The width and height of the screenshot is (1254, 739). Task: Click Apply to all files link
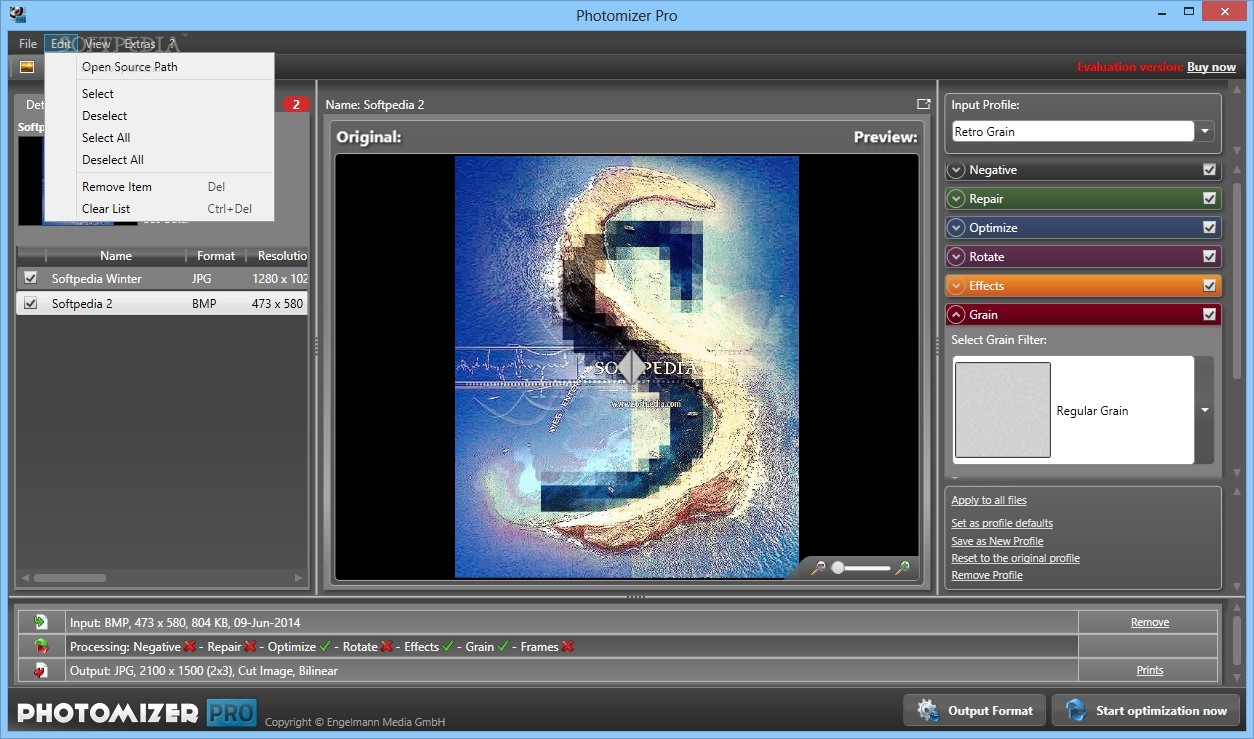[x=989, y=500]
